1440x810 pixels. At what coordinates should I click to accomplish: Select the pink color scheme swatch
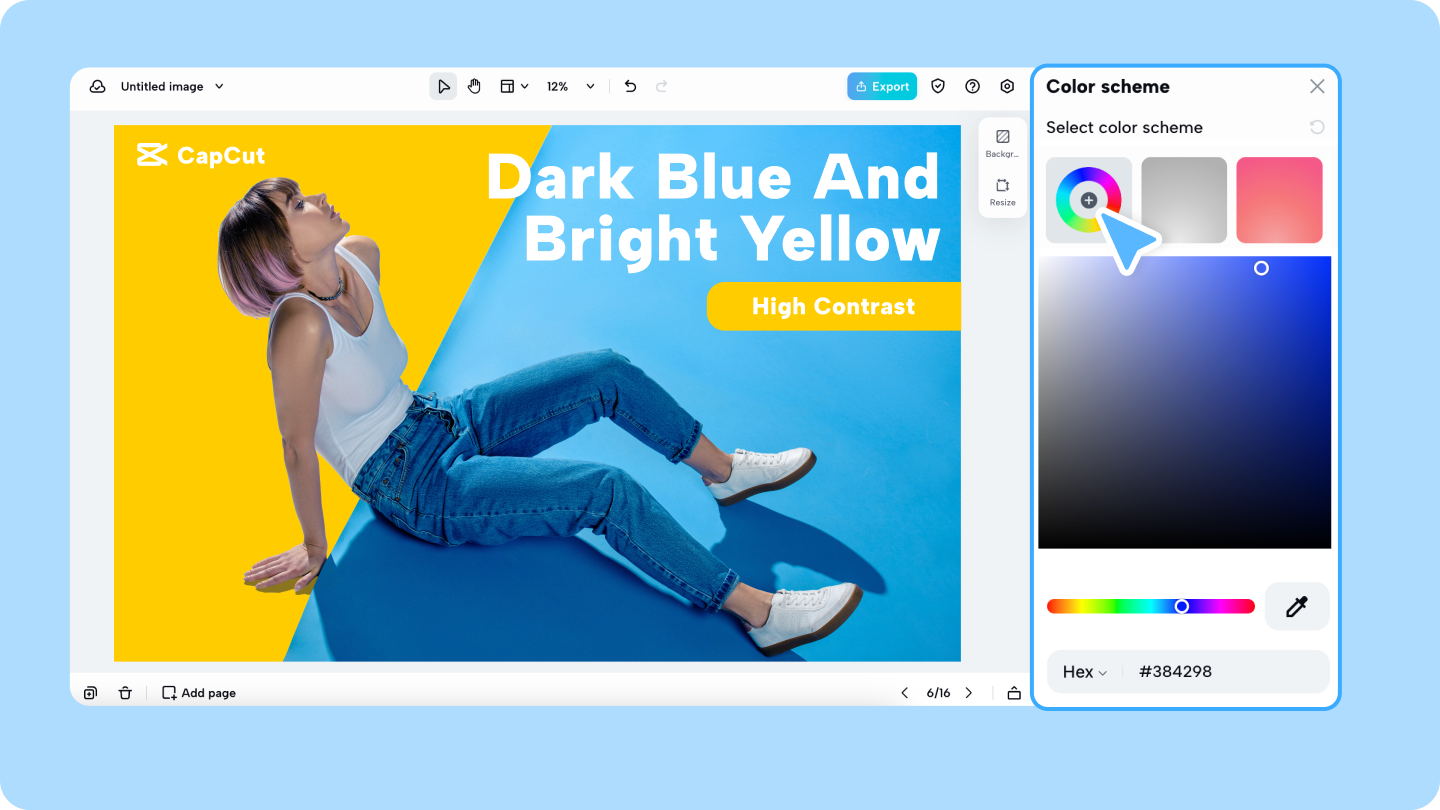[1279, 199]
